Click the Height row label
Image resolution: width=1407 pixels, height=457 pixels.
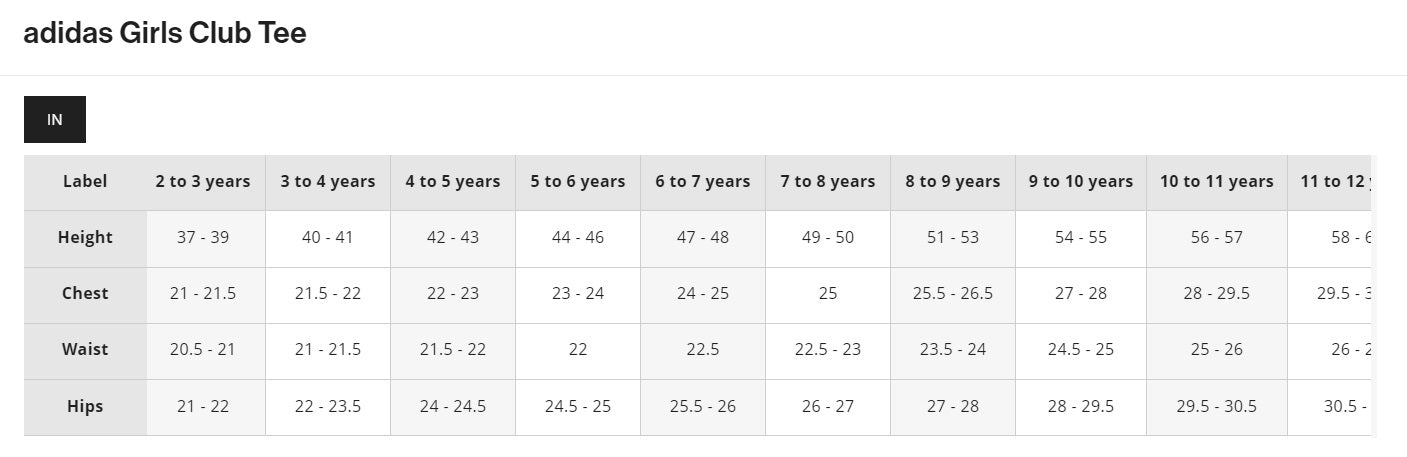85,237
